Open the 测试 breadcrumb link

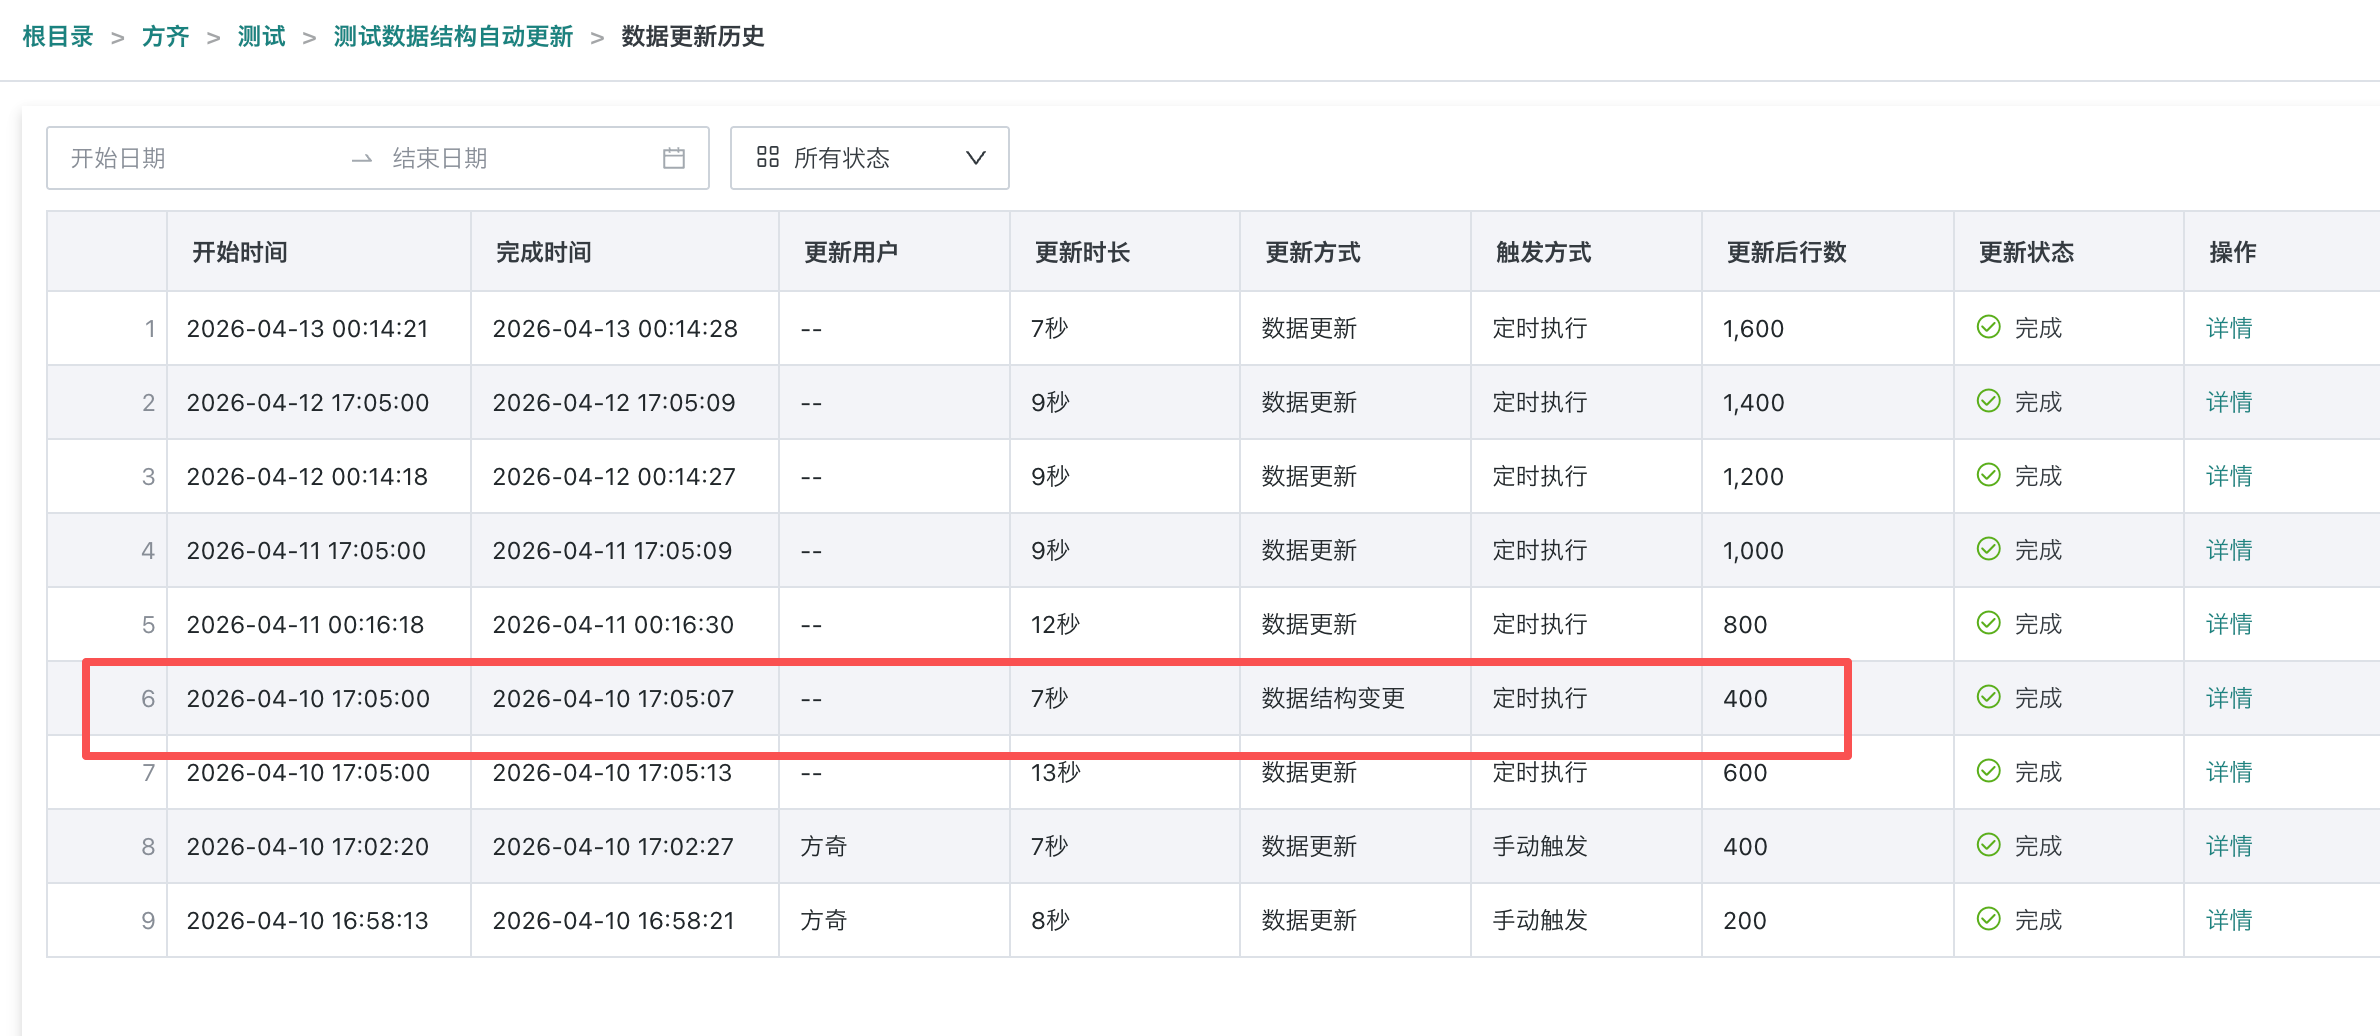[261, 37]
